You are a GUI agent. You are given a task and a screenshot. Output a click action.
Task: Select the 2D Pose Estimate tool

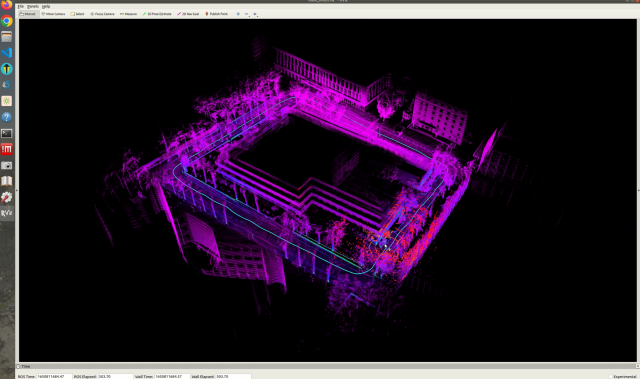pyautogui.click(x=157, y=14)
